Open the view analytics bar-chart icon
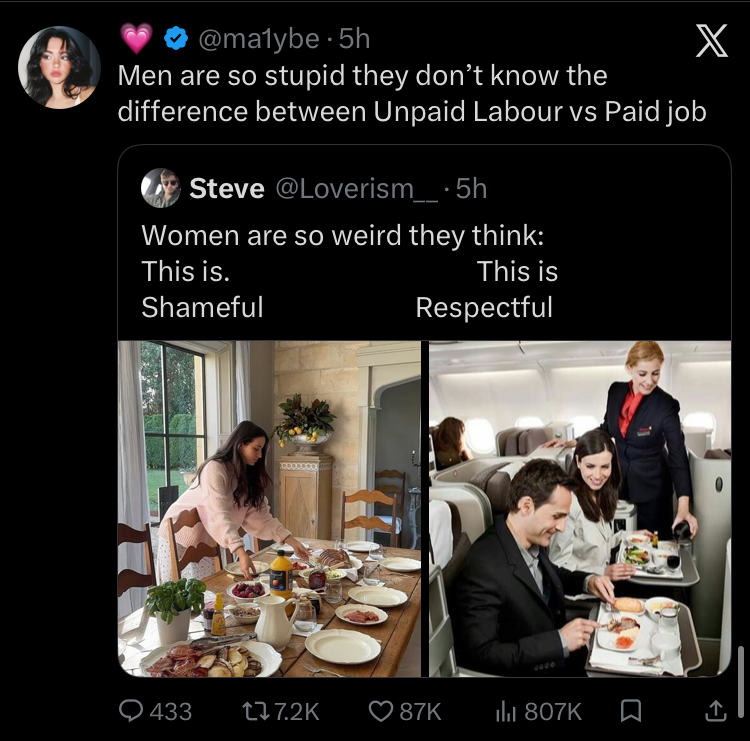 (x=506, y=711)
